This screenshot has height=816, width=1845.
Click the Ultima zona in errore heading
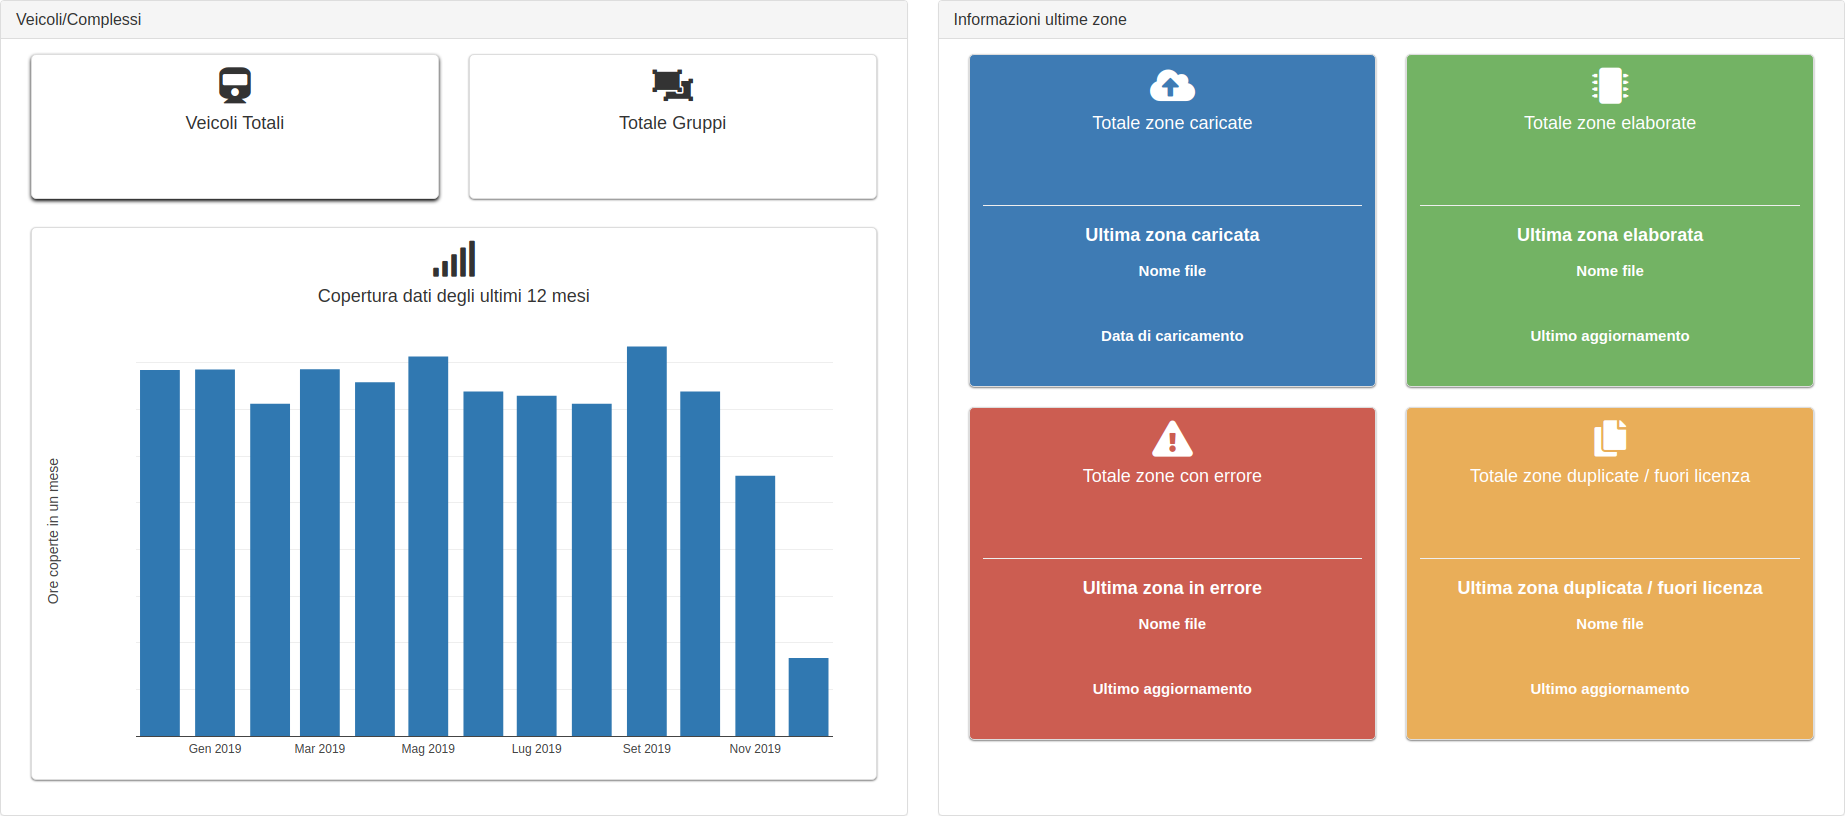coord(1172,588)
